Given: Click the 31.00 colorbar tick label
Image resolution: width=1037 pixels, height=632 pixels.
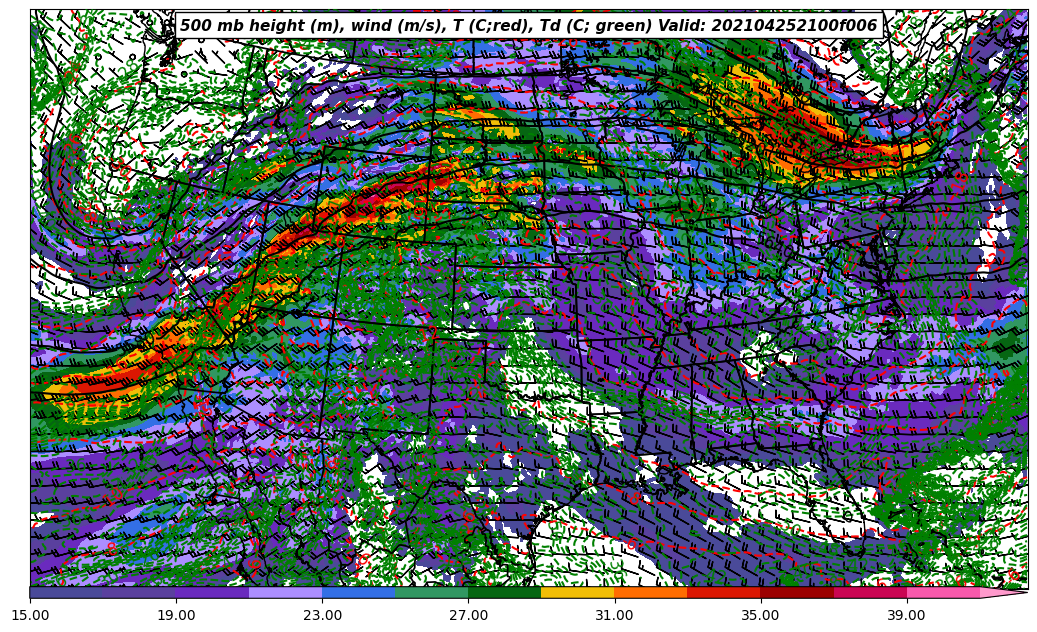Looking at the screenshot, I should click(614, 615).
